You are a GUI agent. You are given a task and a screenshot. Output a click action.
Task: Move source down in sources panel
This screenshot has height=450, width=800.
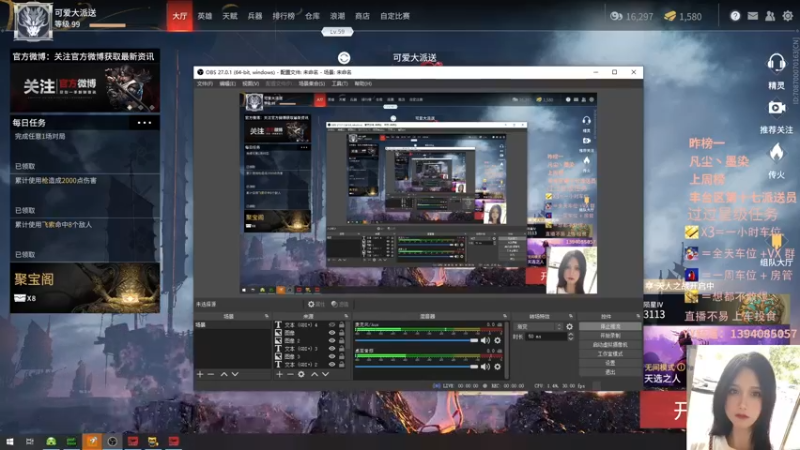pos(325,374)
